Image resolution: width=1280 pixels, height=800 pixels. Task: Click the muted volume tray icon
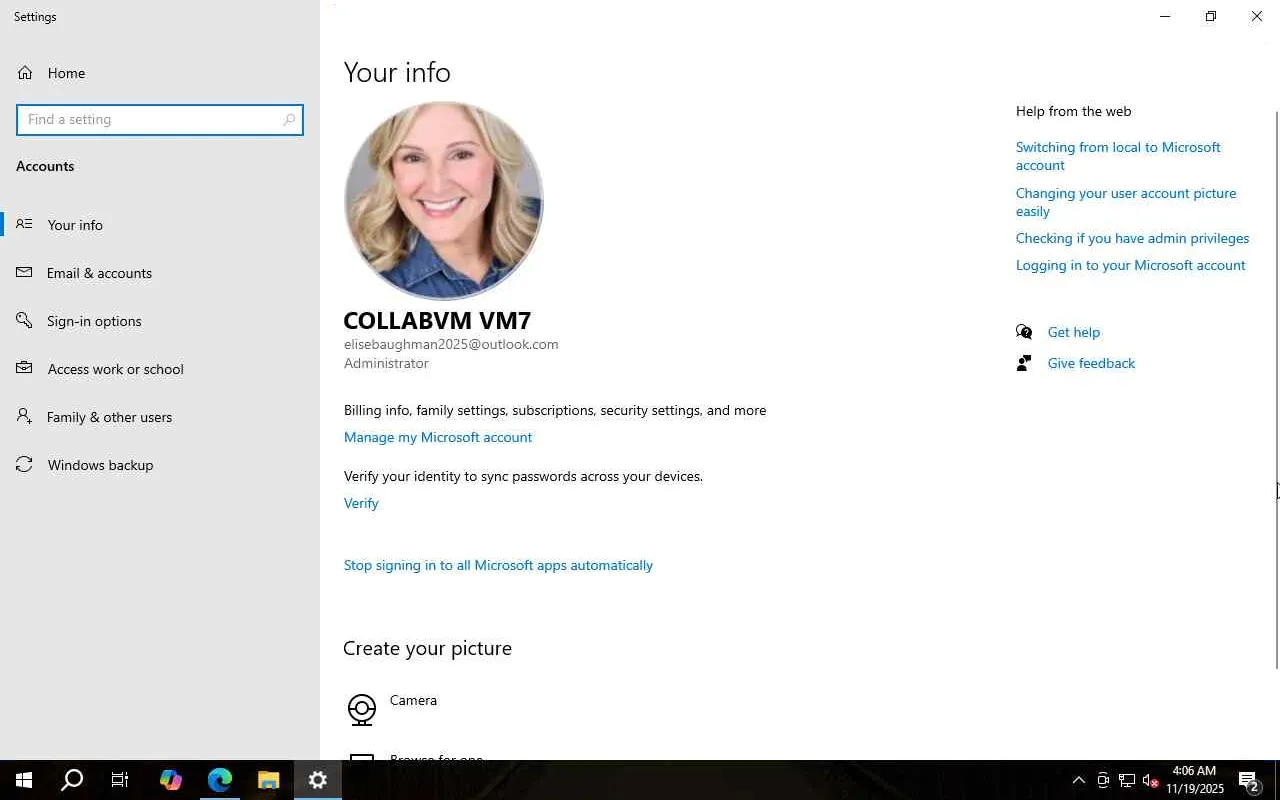(1150, 780)
